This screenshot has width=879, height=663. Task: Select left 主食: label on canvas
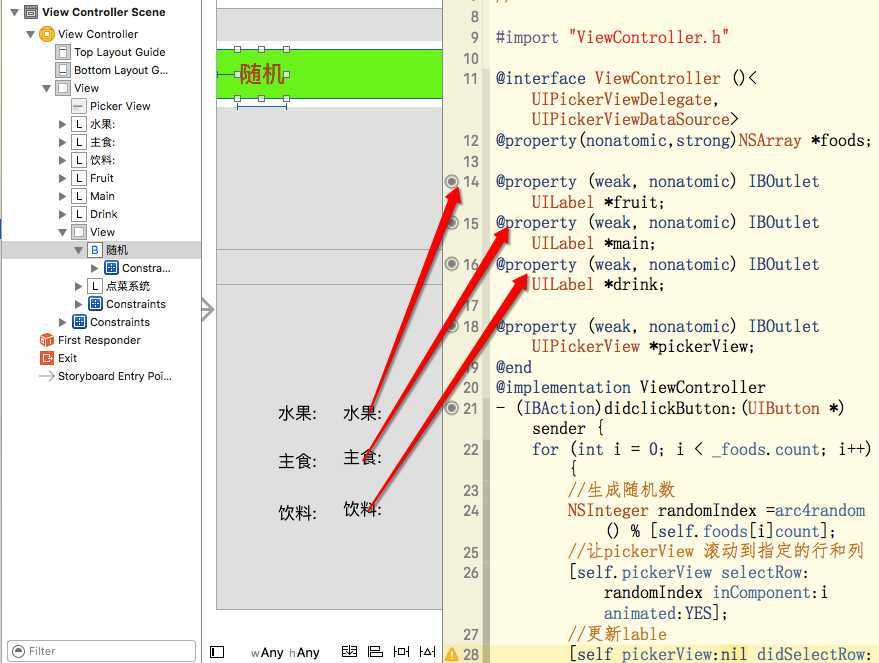pyautogui.click(x=297, y=462)
